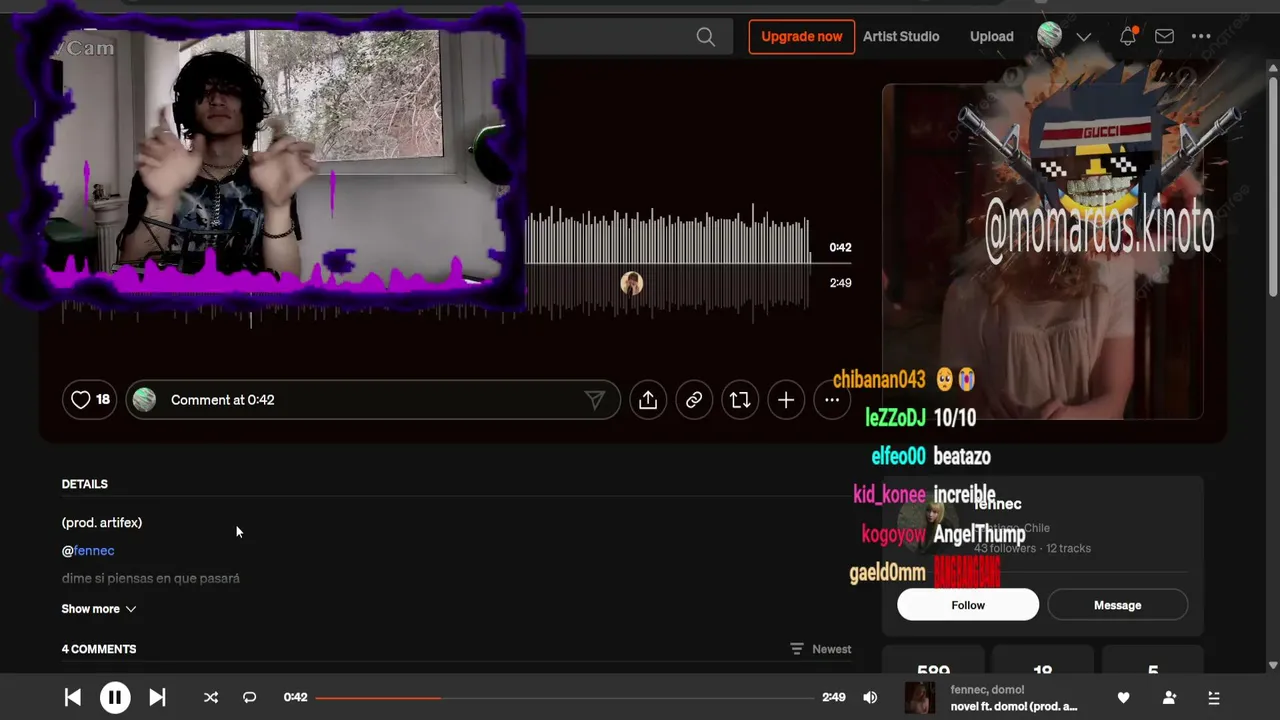Expand the description with Show more
This screenshot has height=720, width=1280.
[x=98, y=609]
